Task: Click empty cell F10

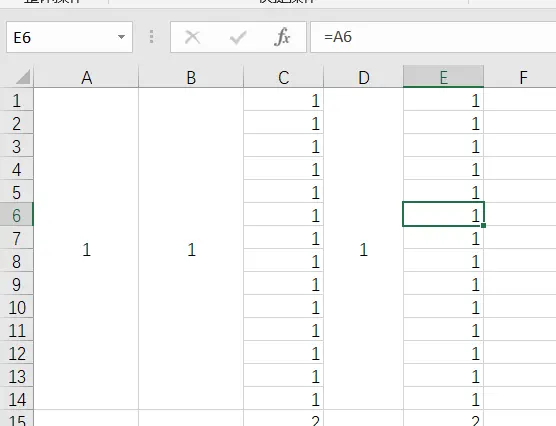Action: (x=520, y=306)
